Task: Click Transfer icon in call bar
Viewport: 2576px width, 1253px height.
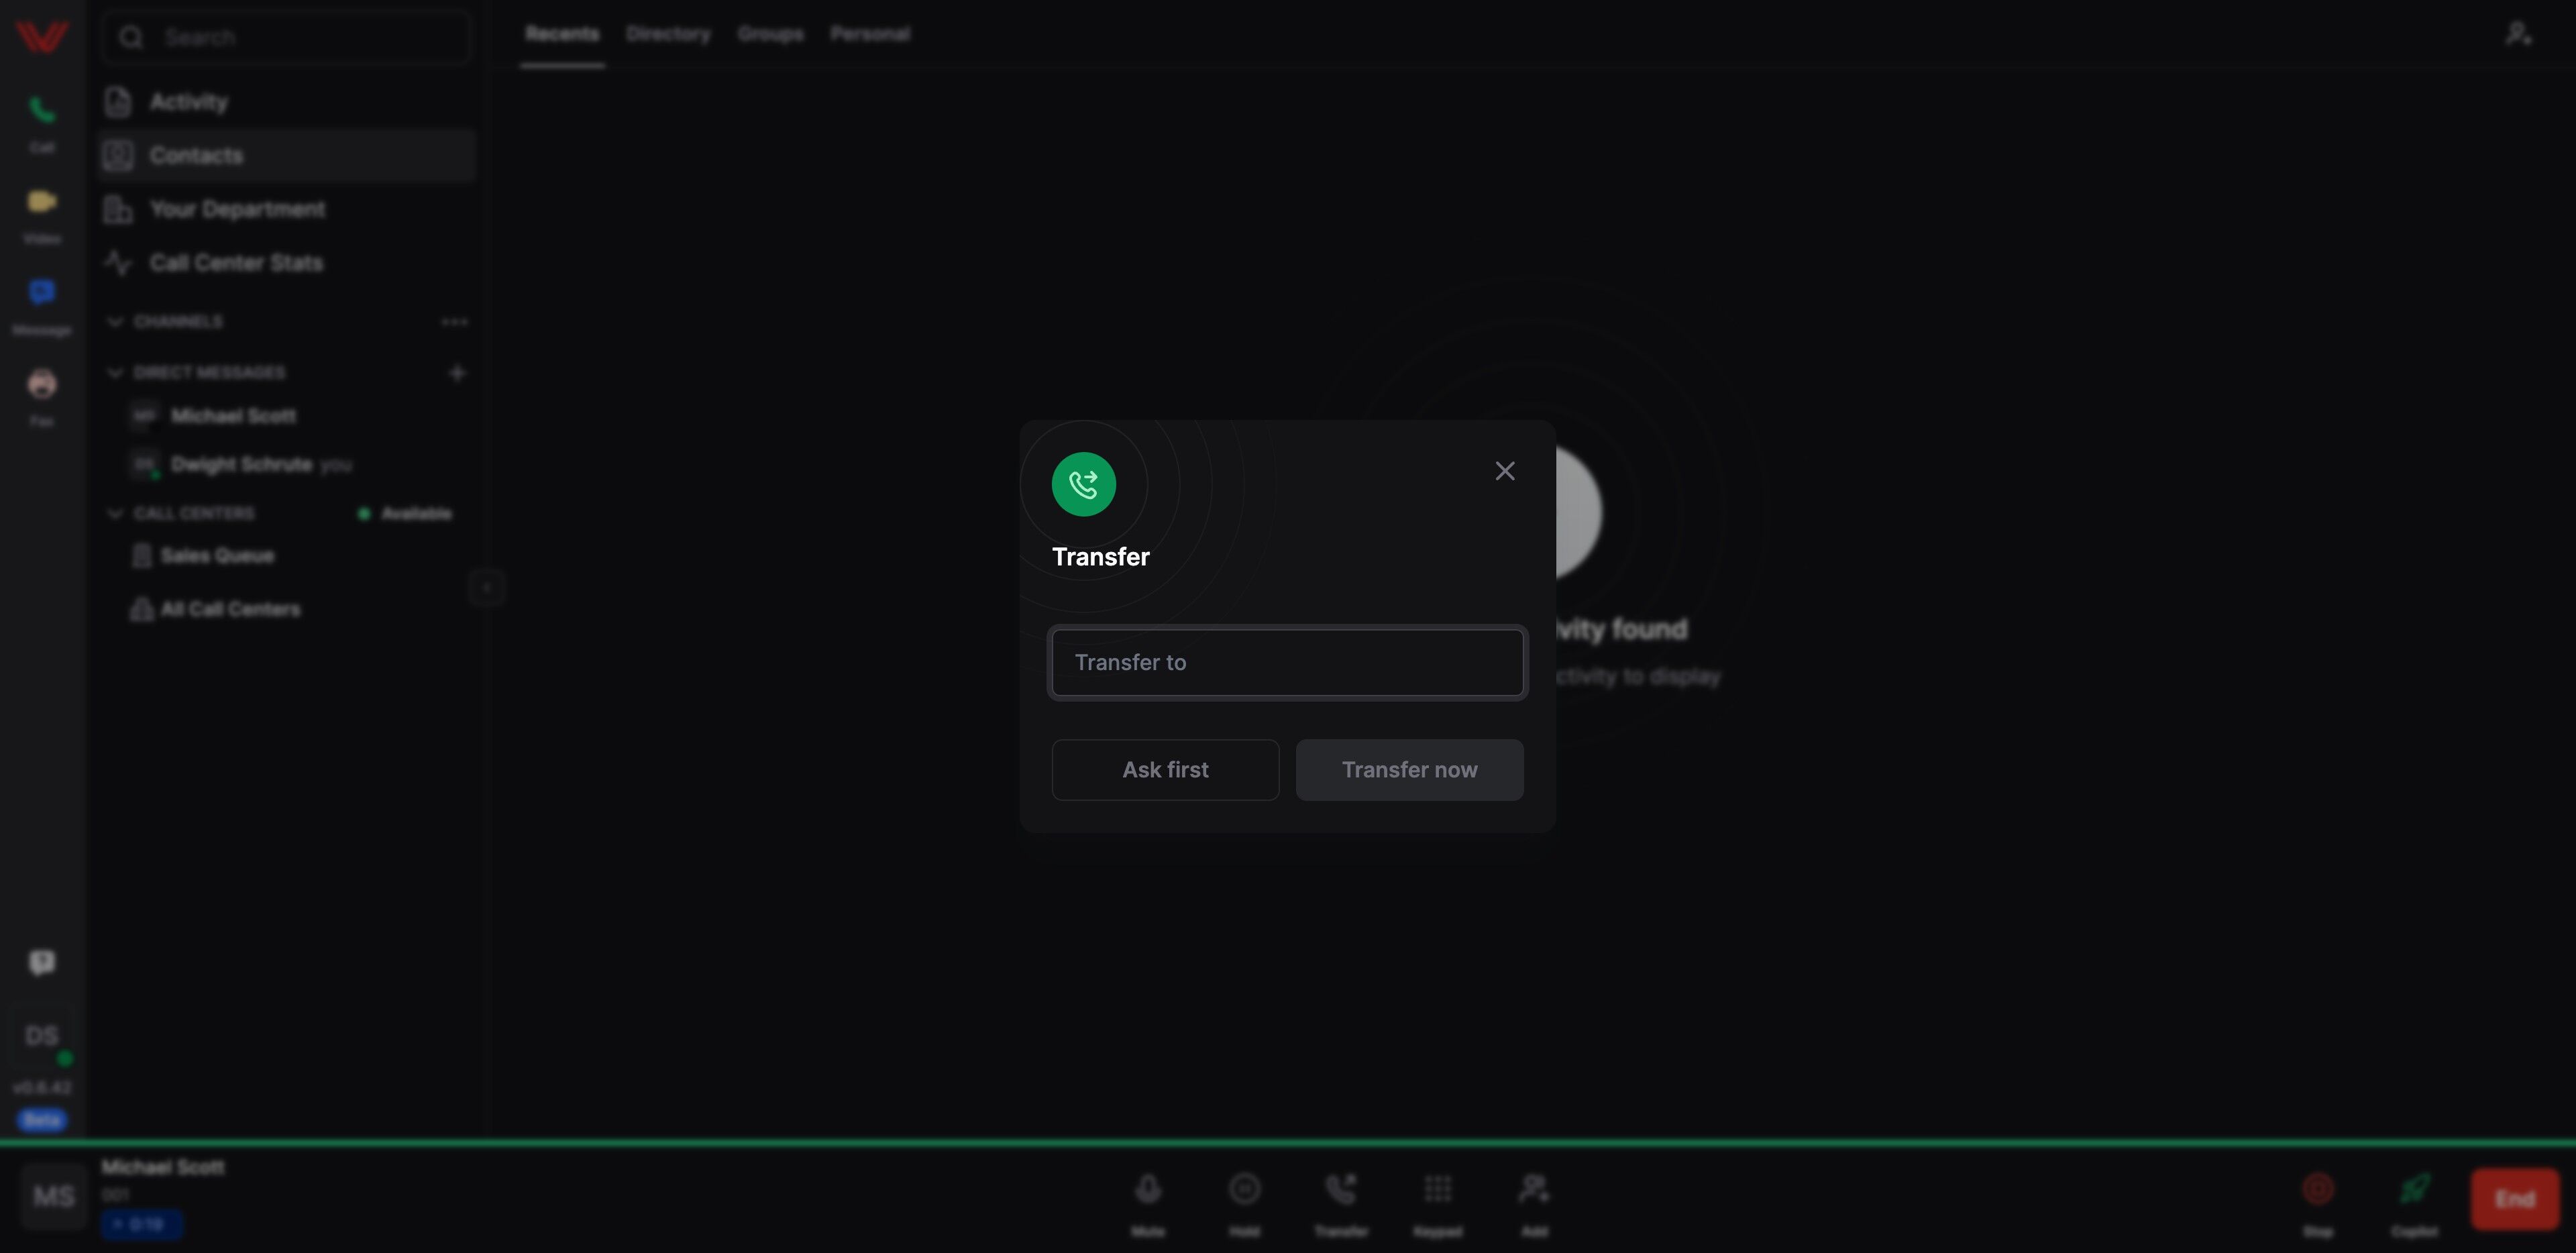Action: [1340, 1189]
